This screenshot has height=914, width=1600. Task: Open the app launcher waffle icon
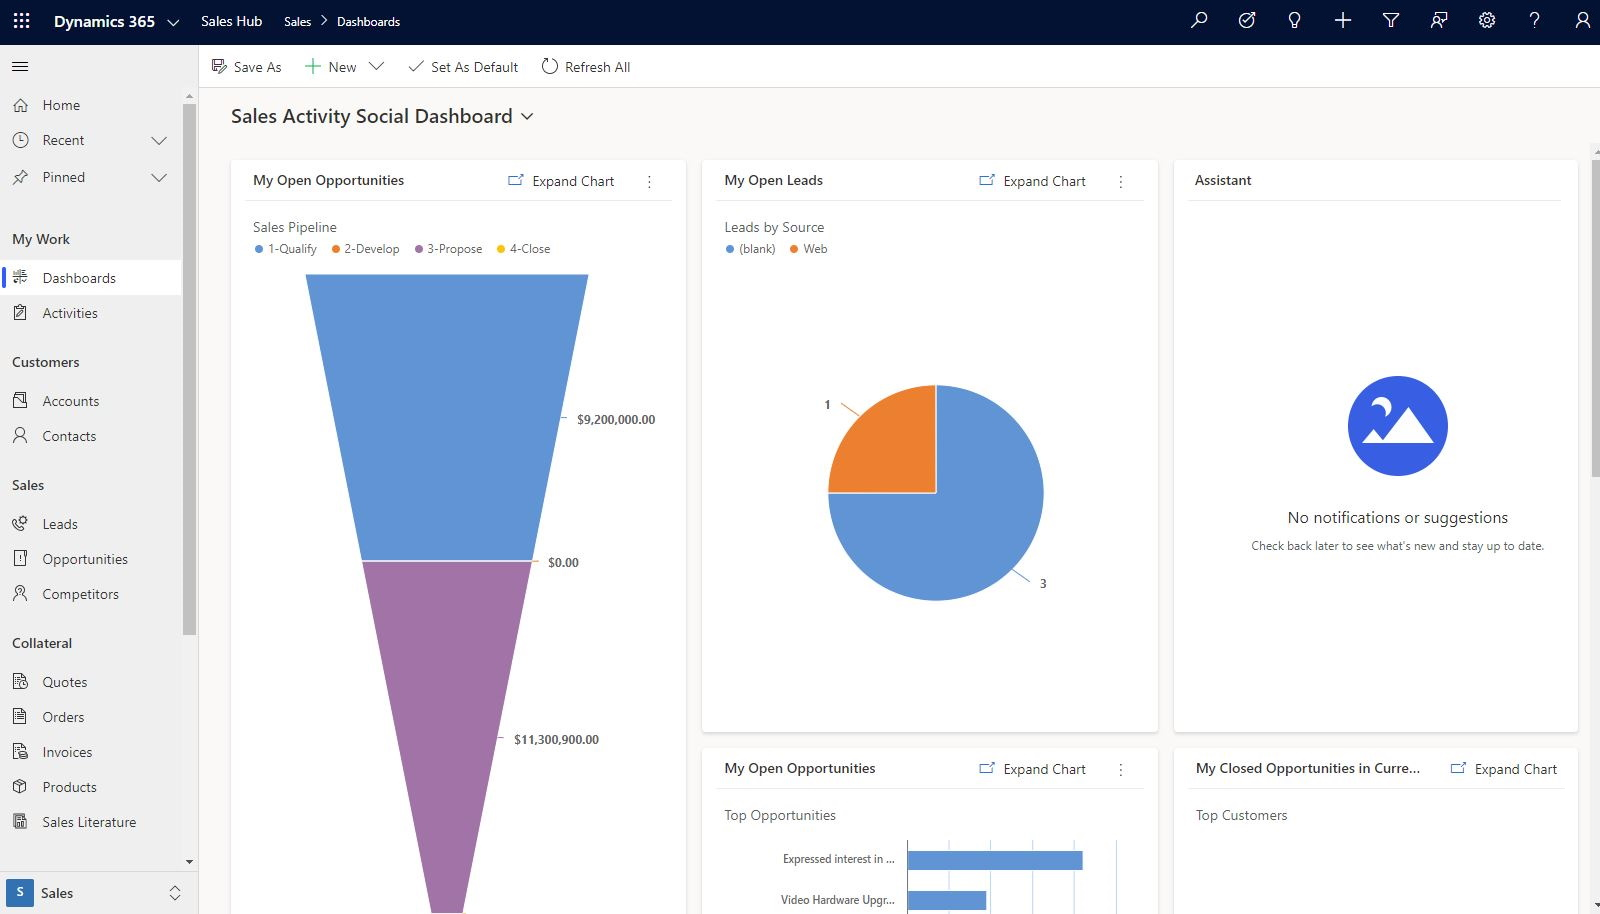(x=21, y=21)
